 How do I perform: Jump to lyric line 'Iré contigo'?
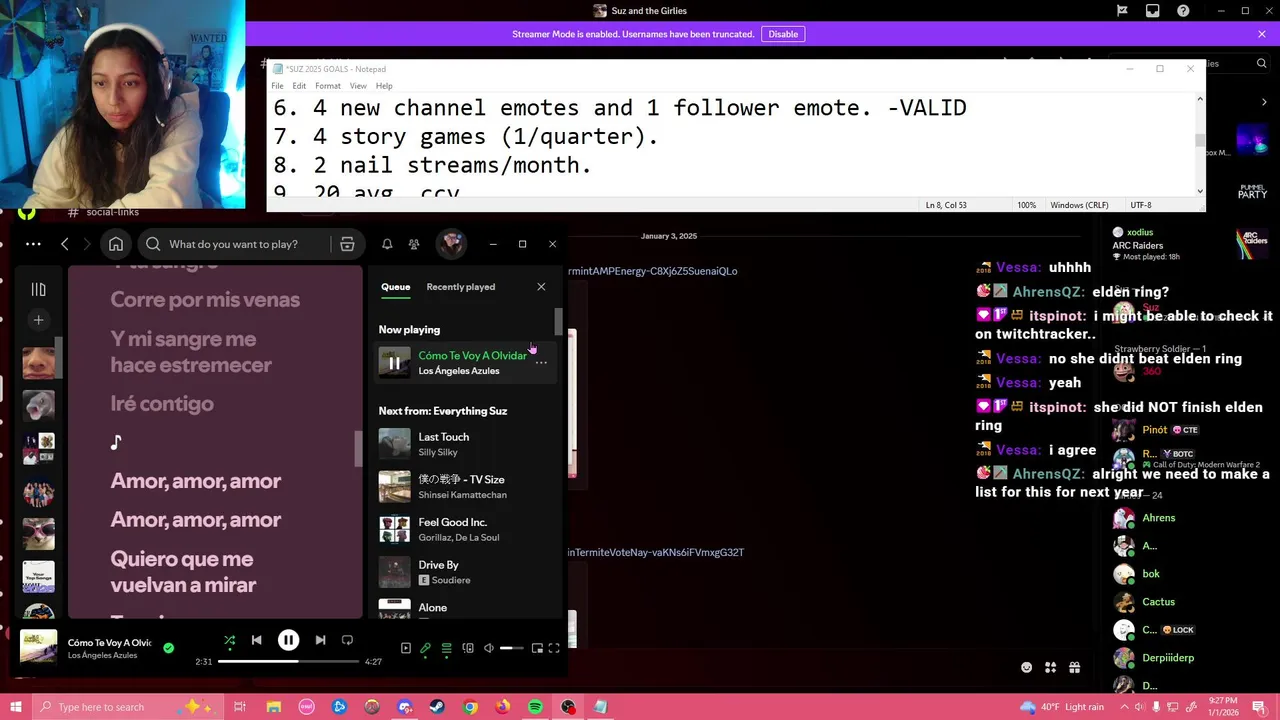[162, 404]
